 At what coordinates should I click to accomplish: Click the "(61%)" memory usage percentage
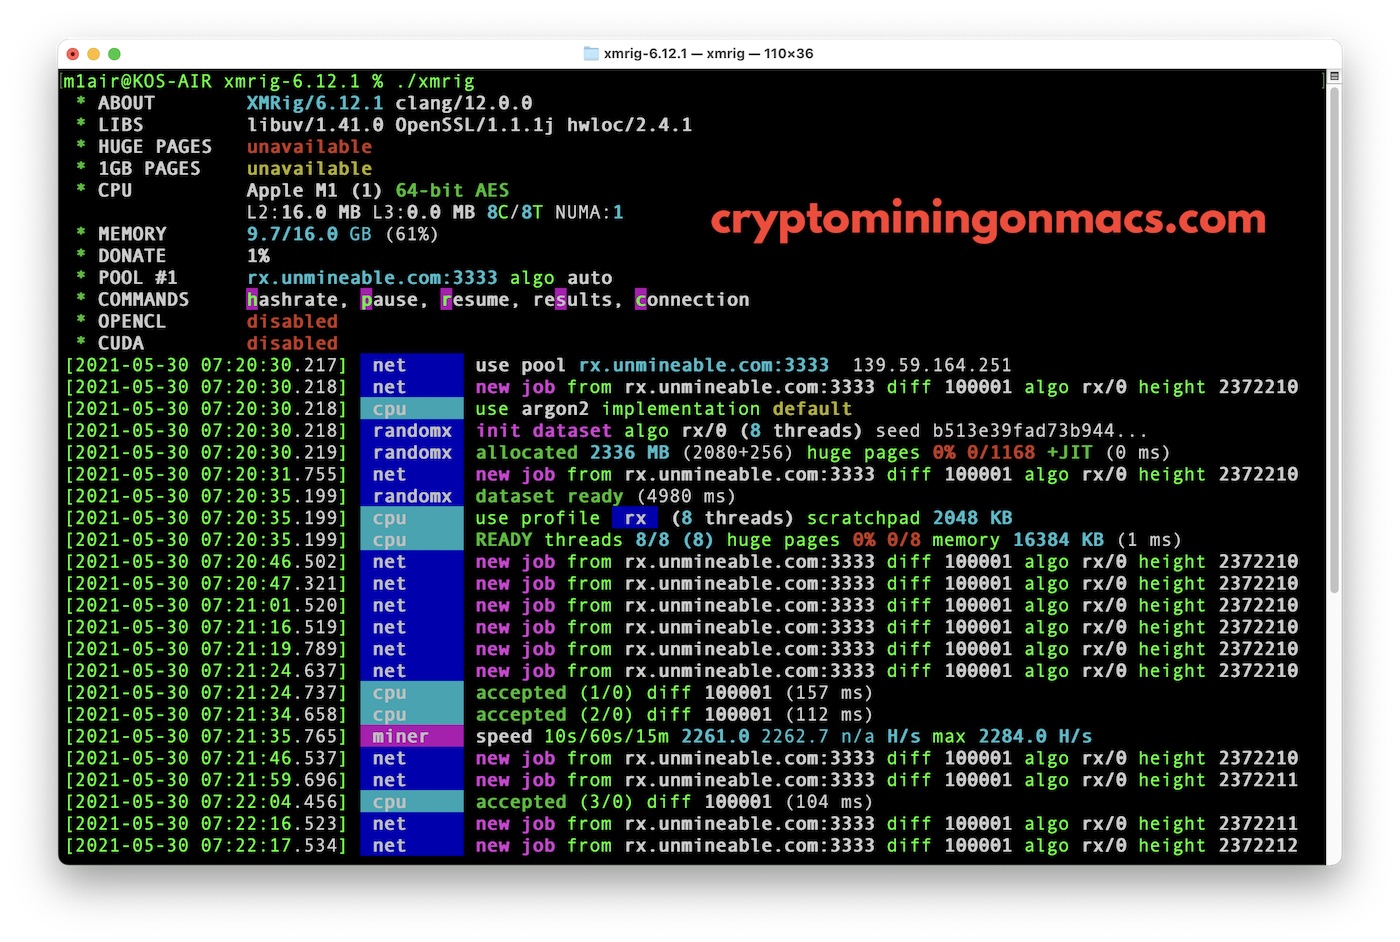click(x=412, y=234)
